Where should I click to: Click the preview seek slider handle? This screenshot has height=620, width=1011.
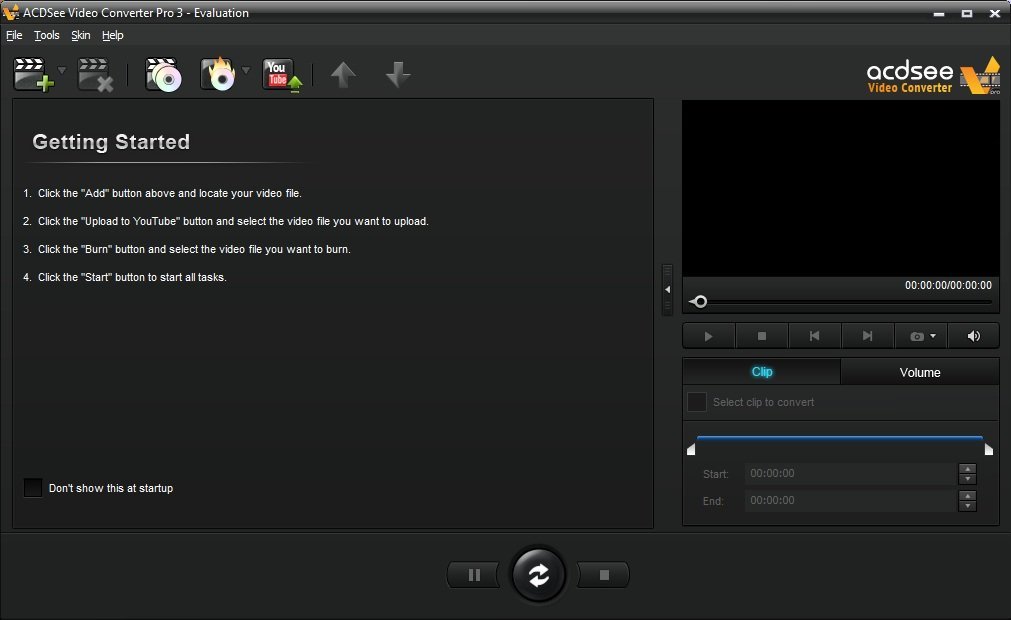coord(701,302)
